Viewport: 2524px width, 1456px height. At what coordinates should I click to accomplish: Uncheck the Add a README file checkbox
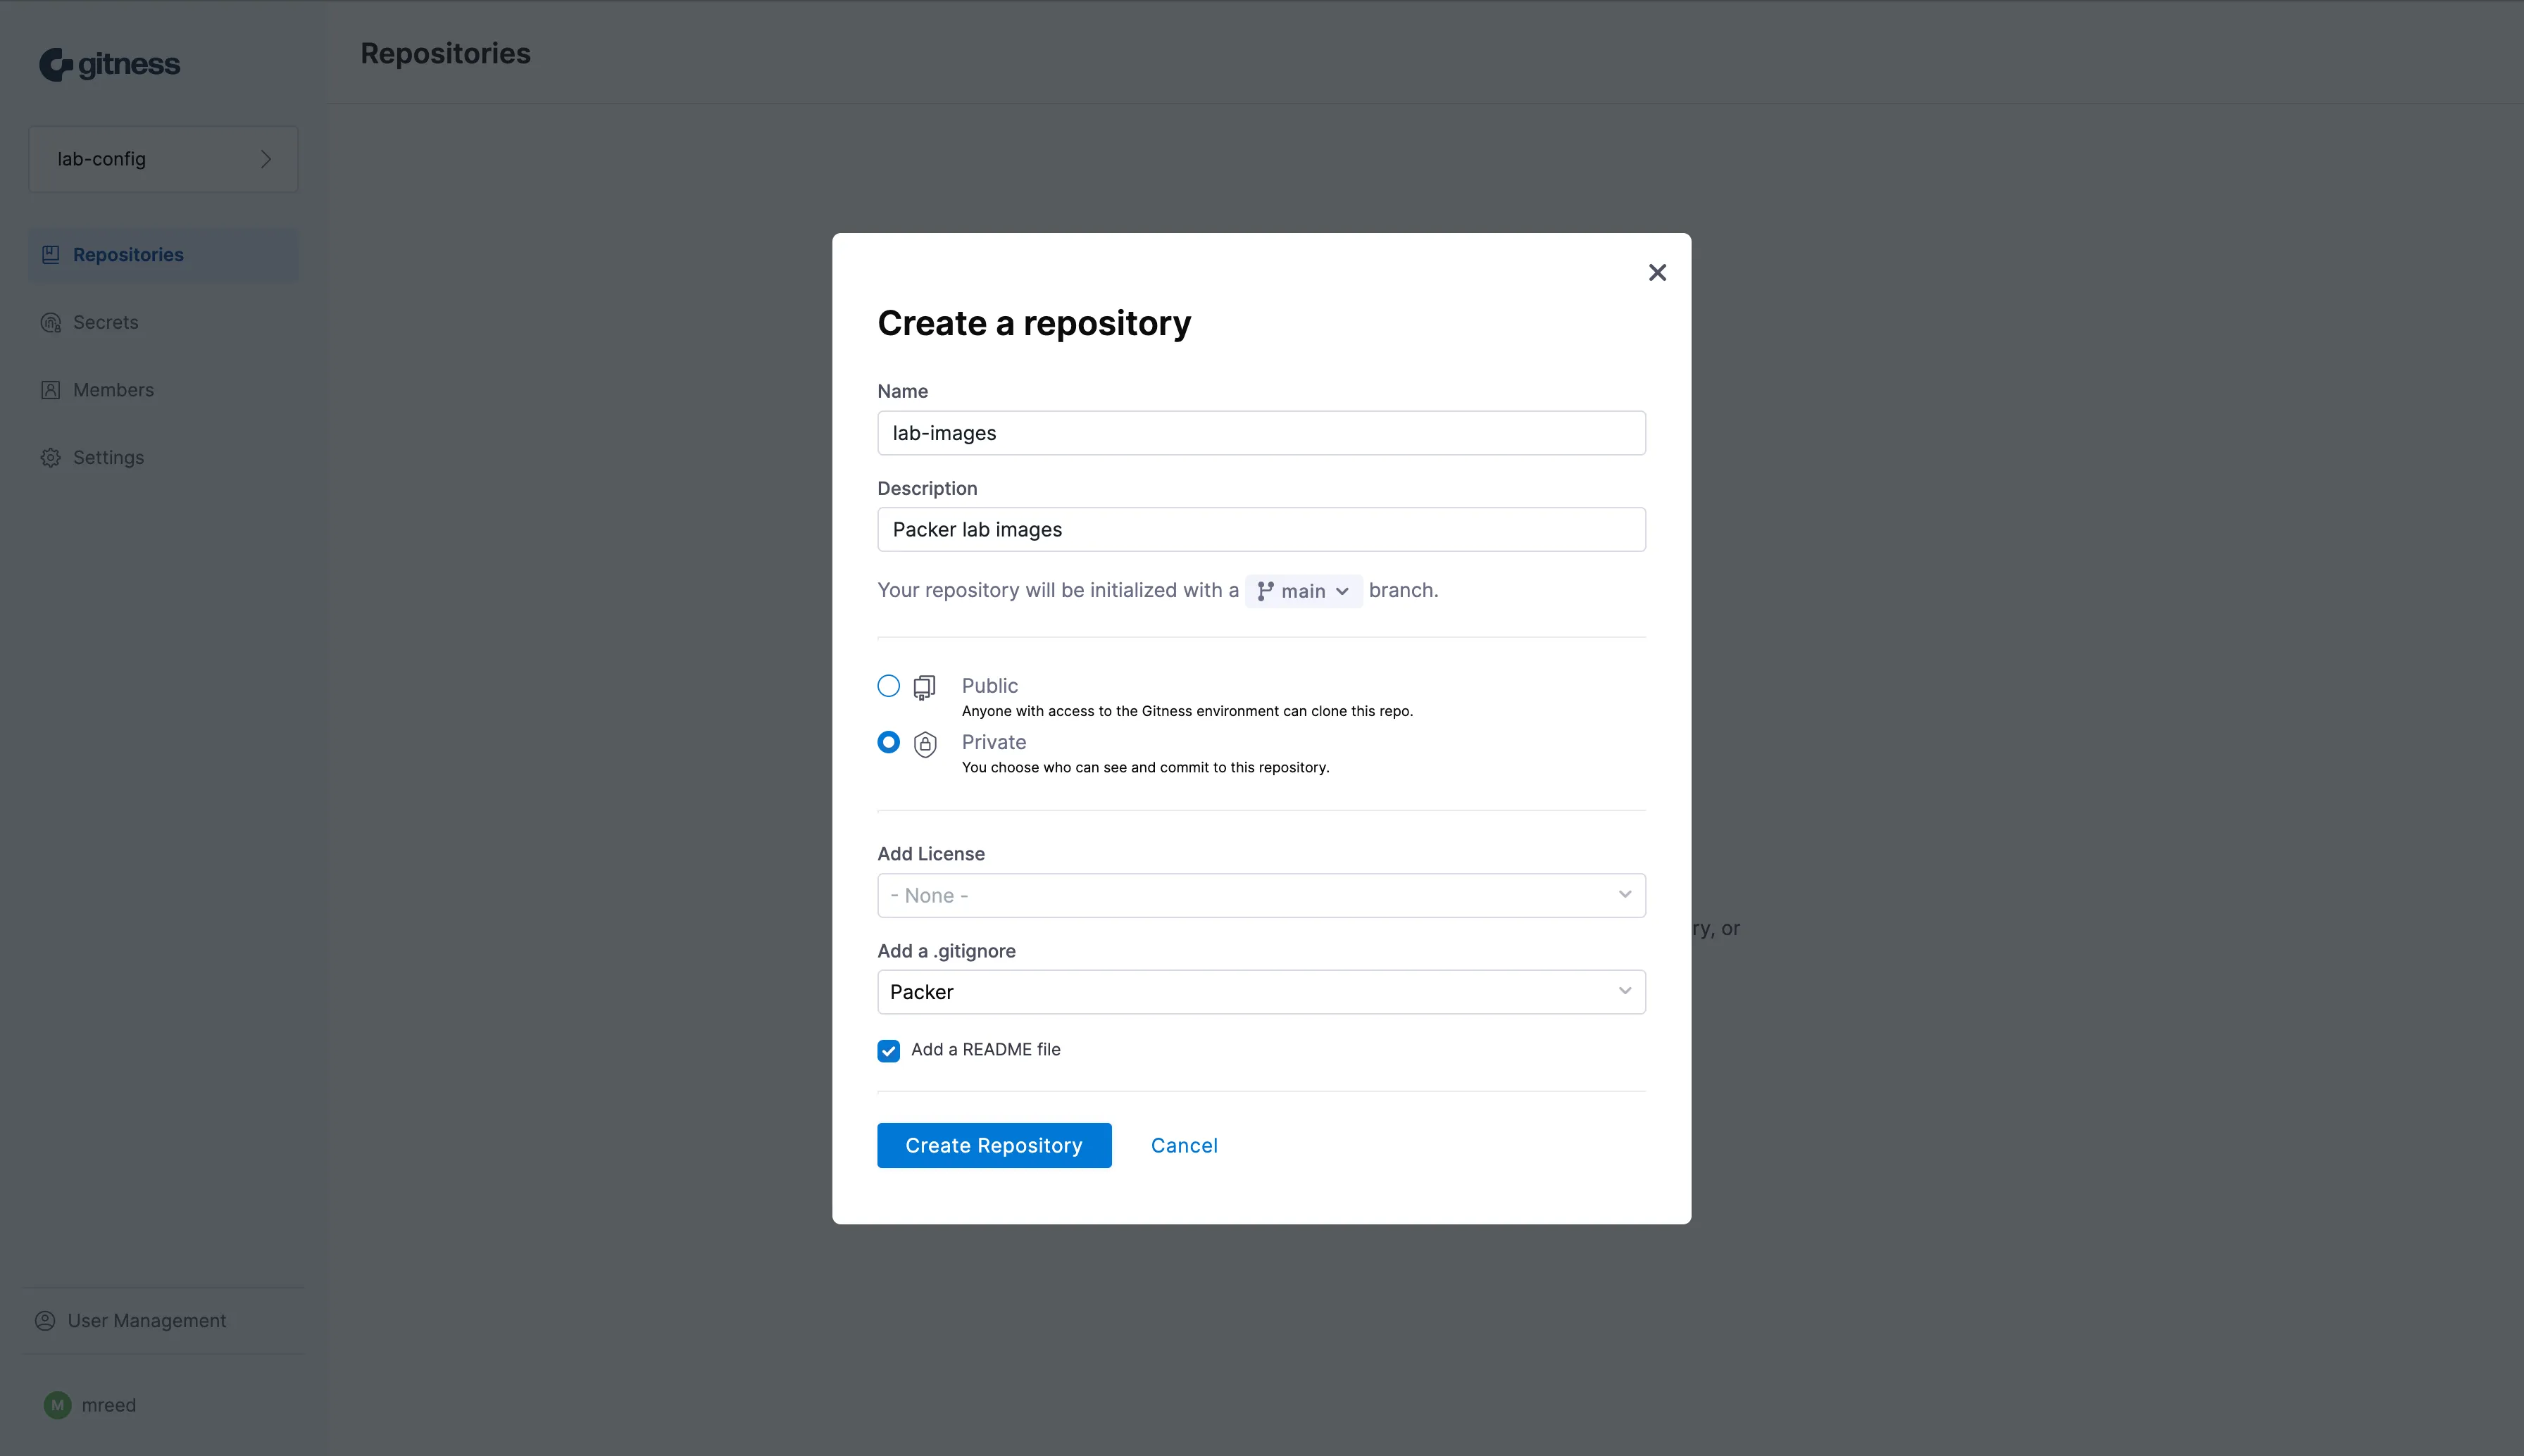[889, 1050]
